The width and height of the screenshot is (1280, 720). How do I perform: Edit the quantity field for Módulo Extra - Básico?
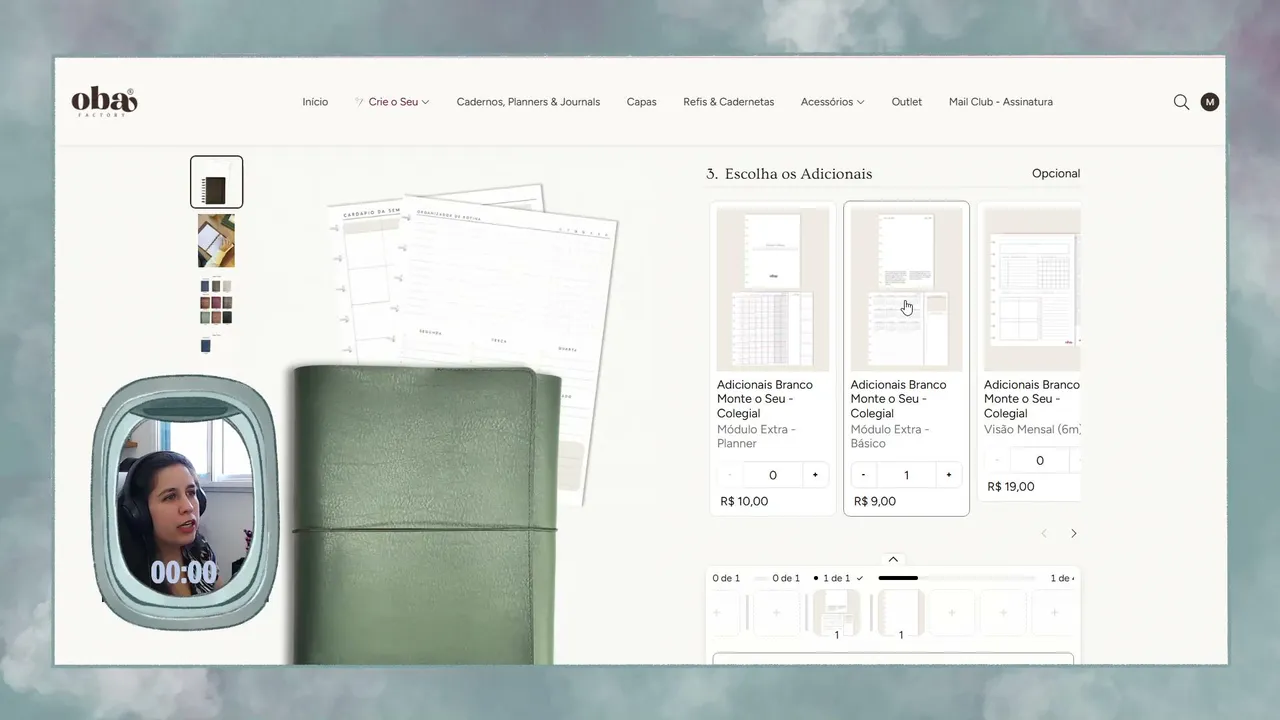click(906, 475)
